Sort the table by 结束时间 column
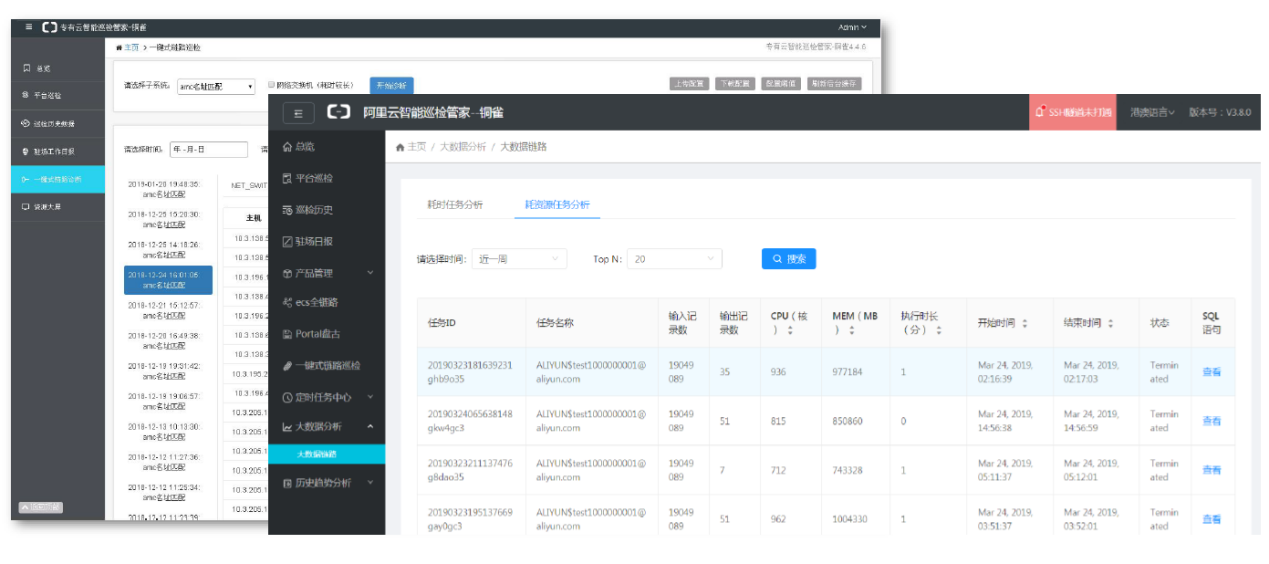 (x=1110, y=323)
